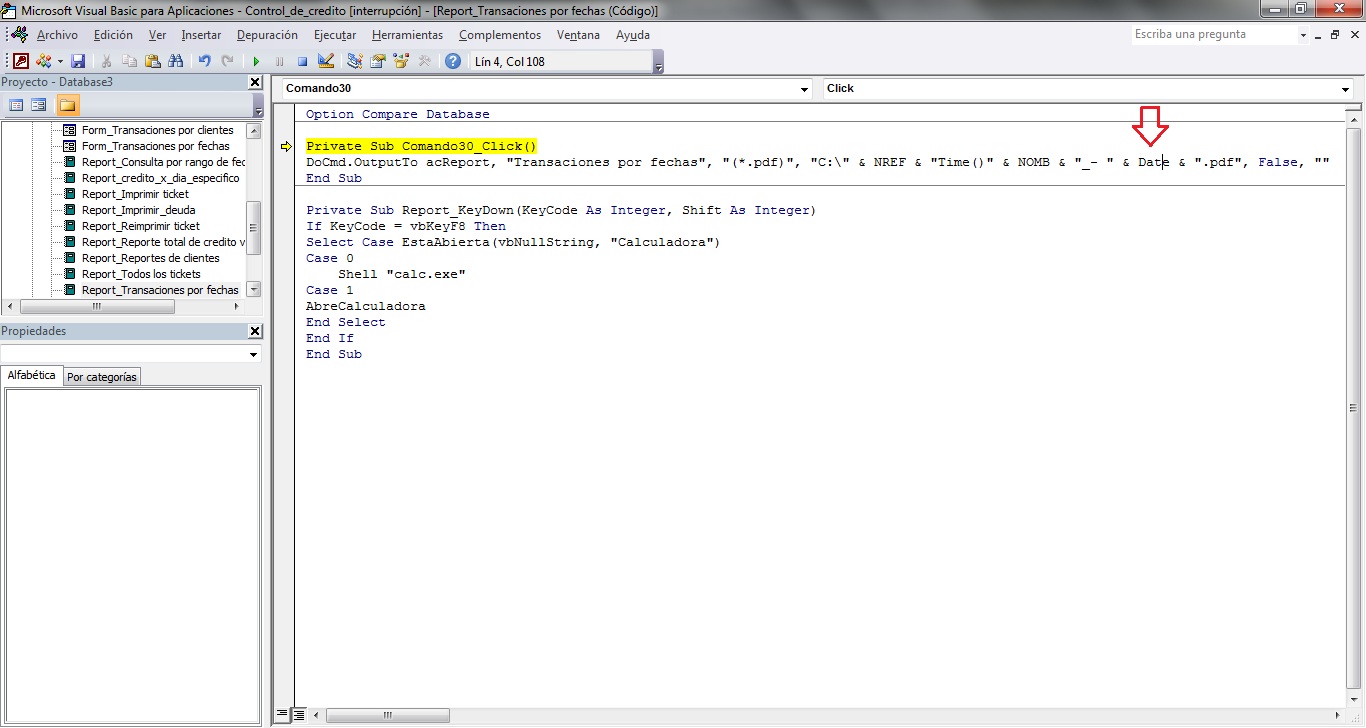Click the View Microsoft Access toolbar icon
This screenshot has width=1366, height=728.
21,61
